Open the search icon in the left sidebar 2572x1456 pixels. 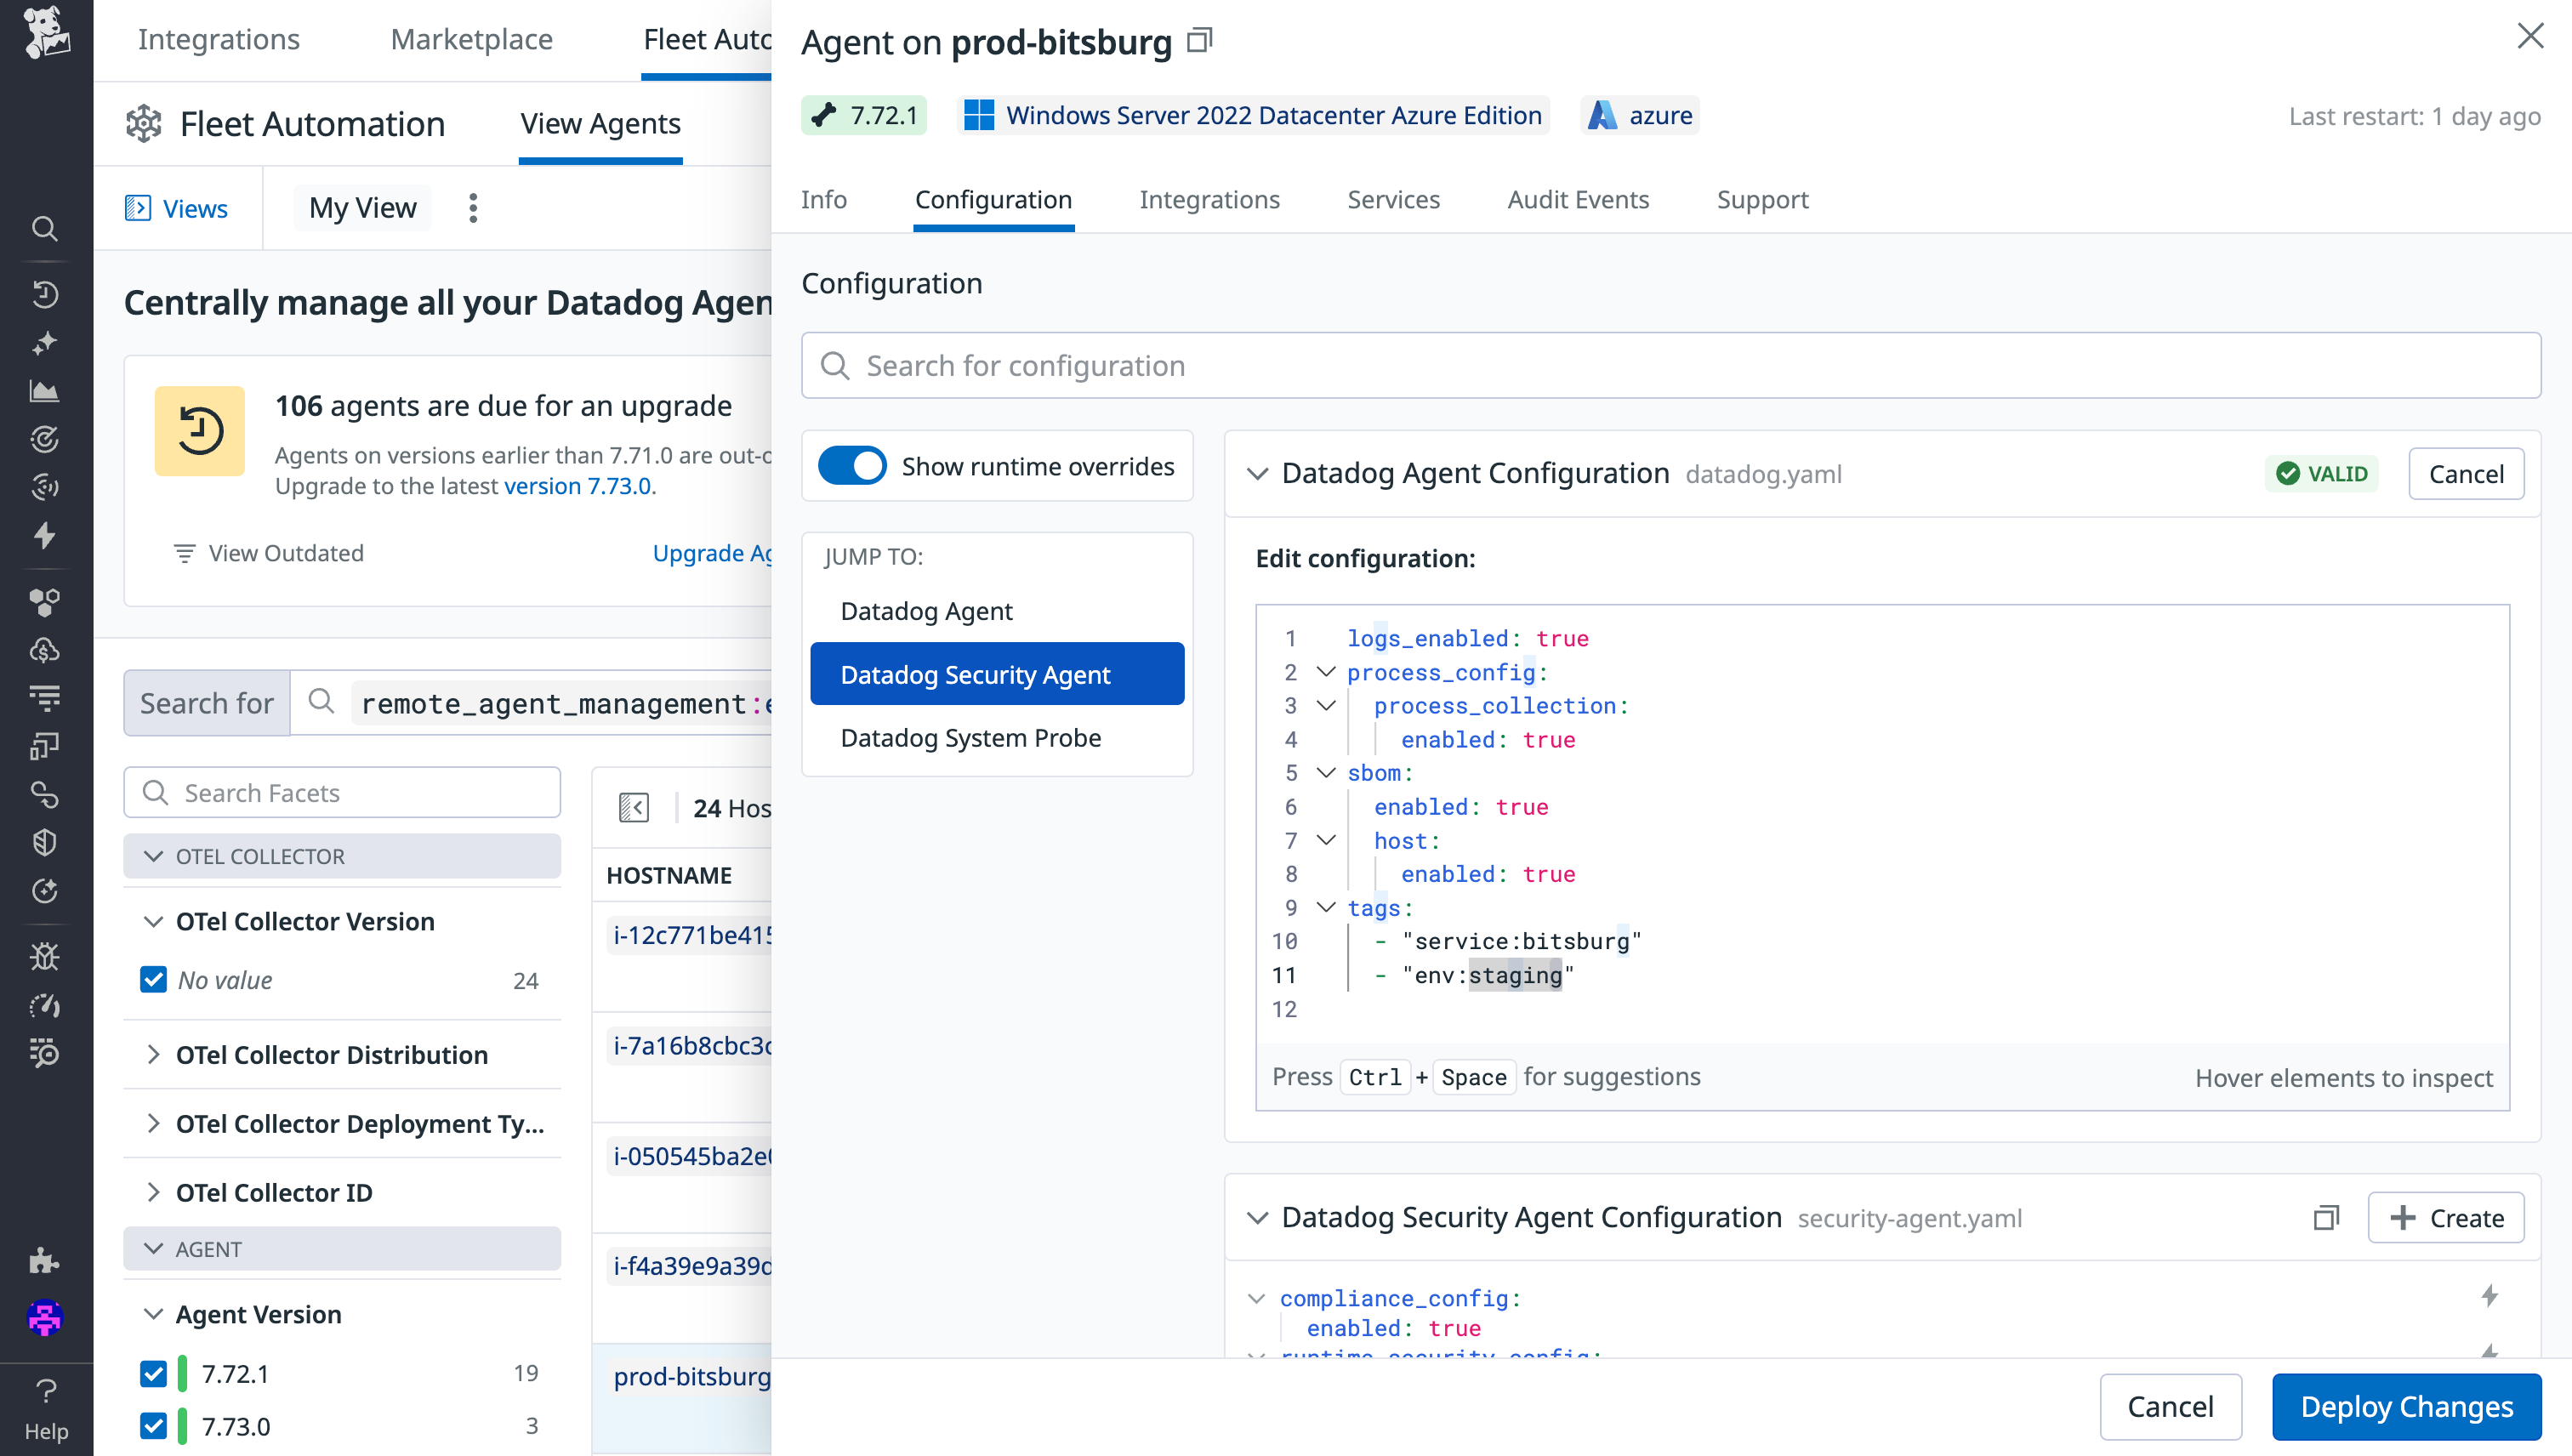coord(45,229)
